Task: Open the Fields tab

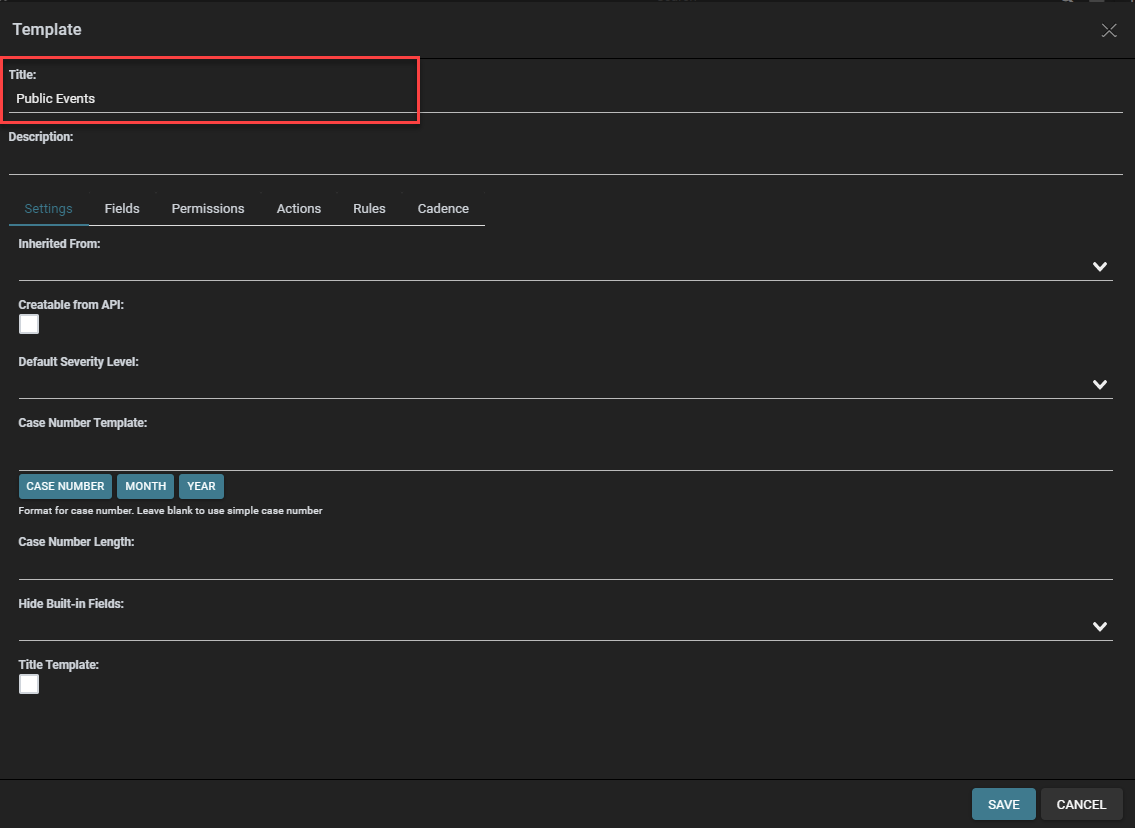Action: 122,208
